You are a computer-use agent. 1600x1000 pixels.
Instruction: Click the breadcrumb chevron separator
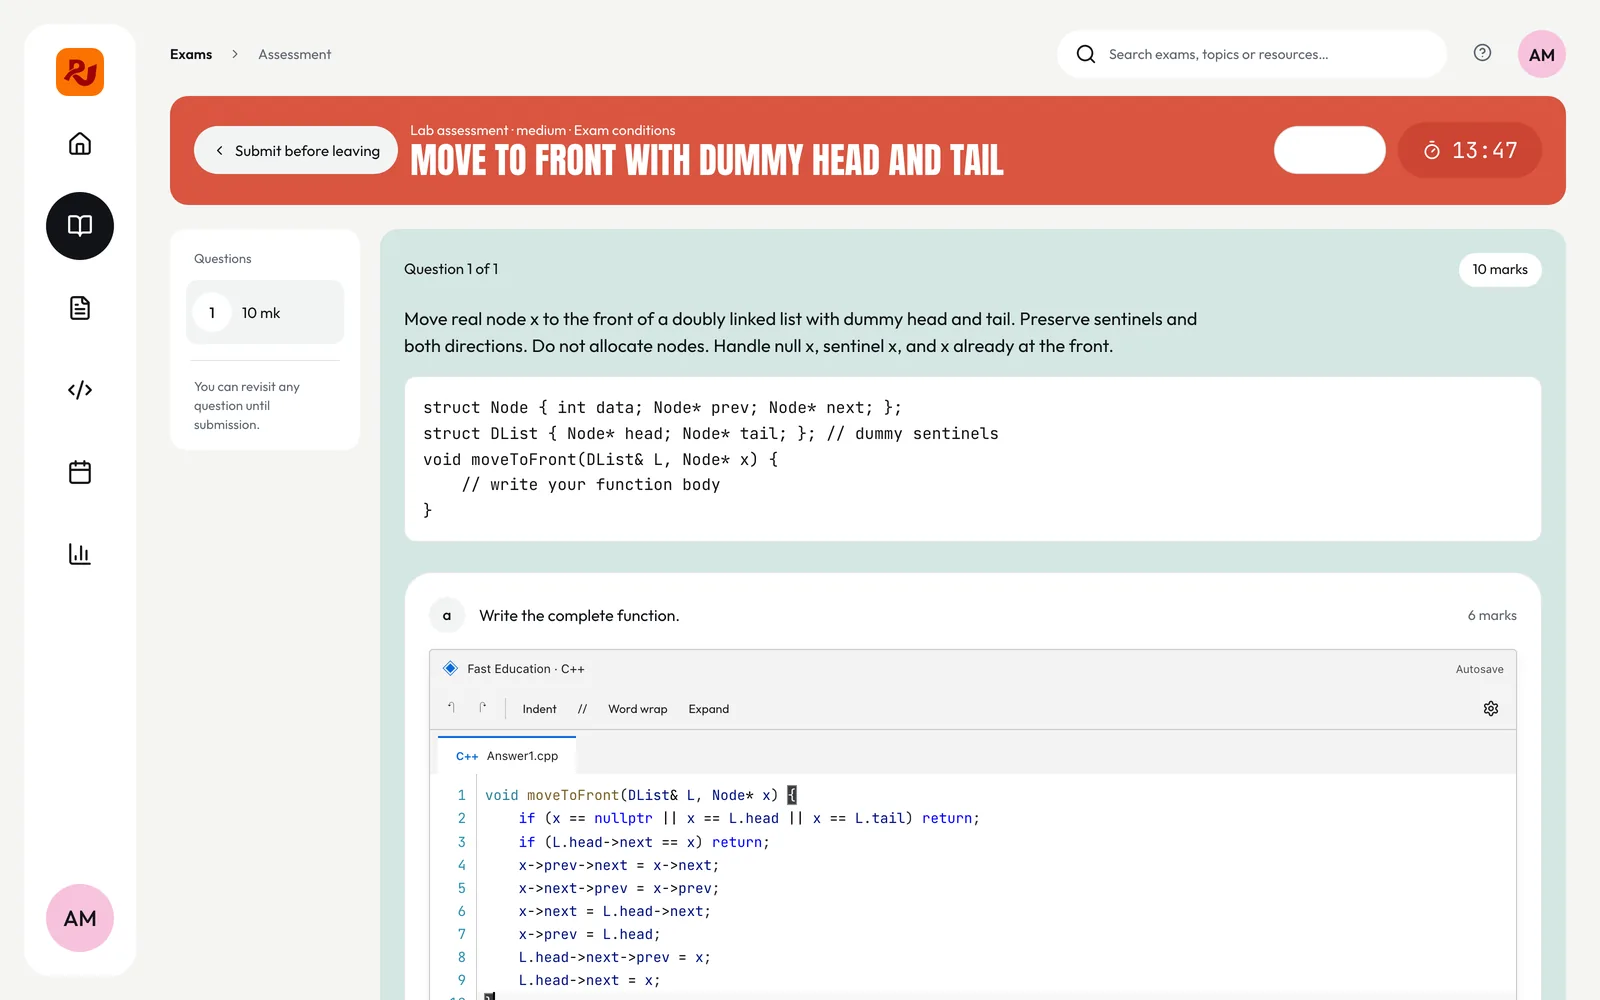[235, 54]
